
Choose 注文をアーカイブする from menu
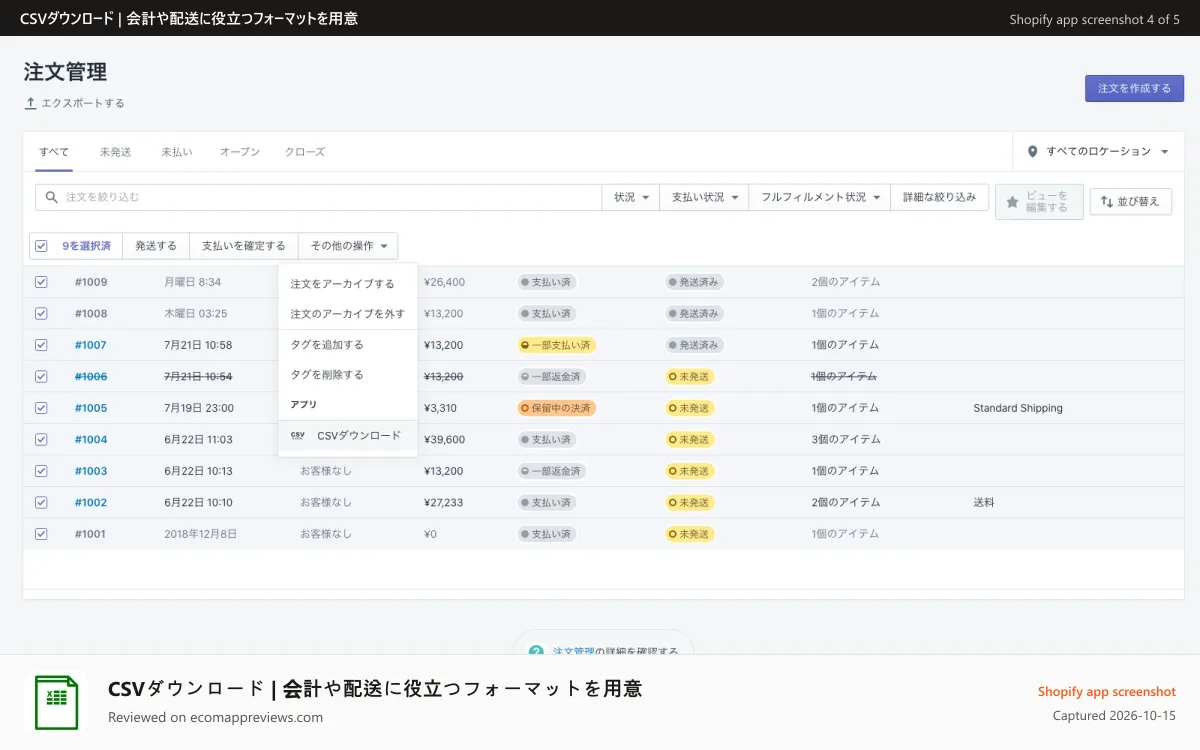pyautogui.click(x=348, y=284)
